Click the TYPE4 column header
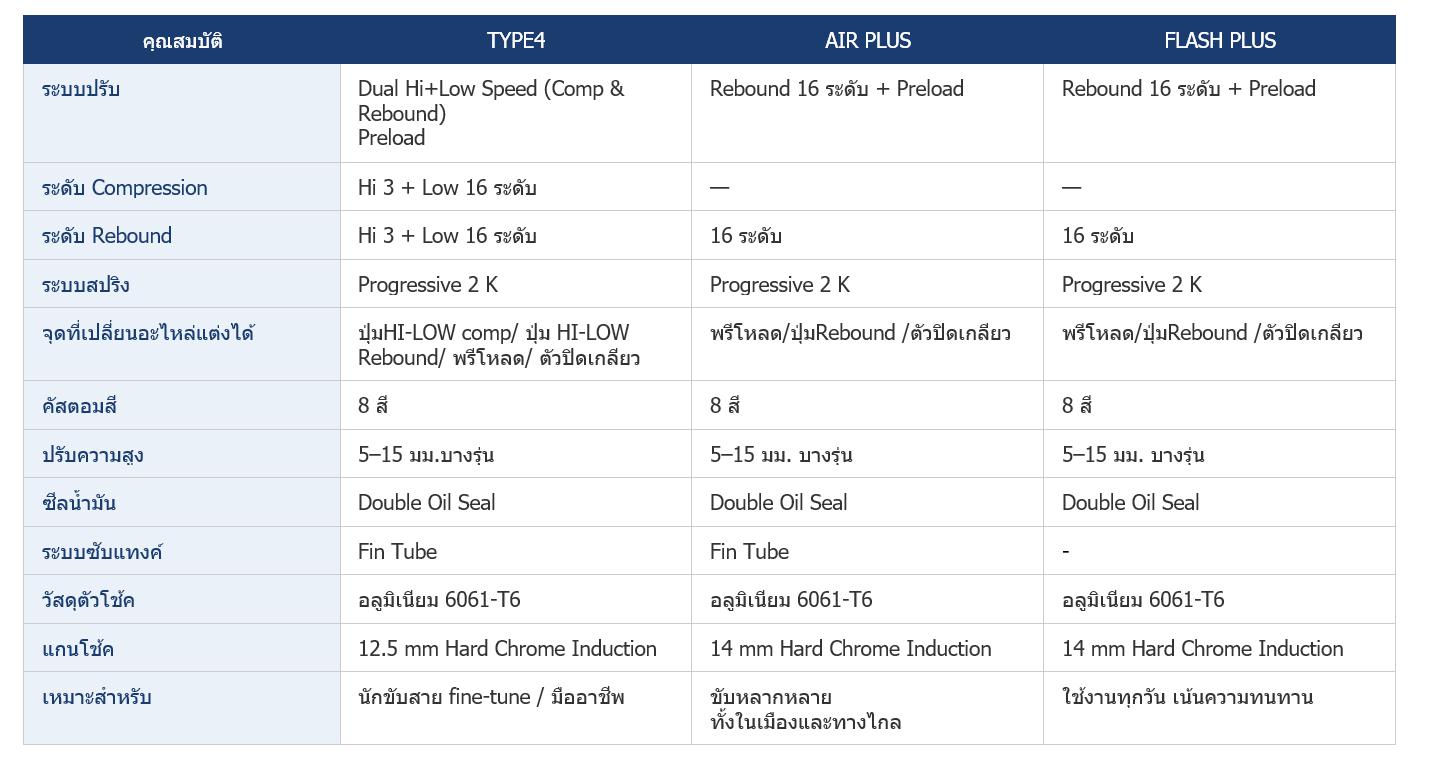This screenshot has height=776, width=1434. click(x=515, y=41)
